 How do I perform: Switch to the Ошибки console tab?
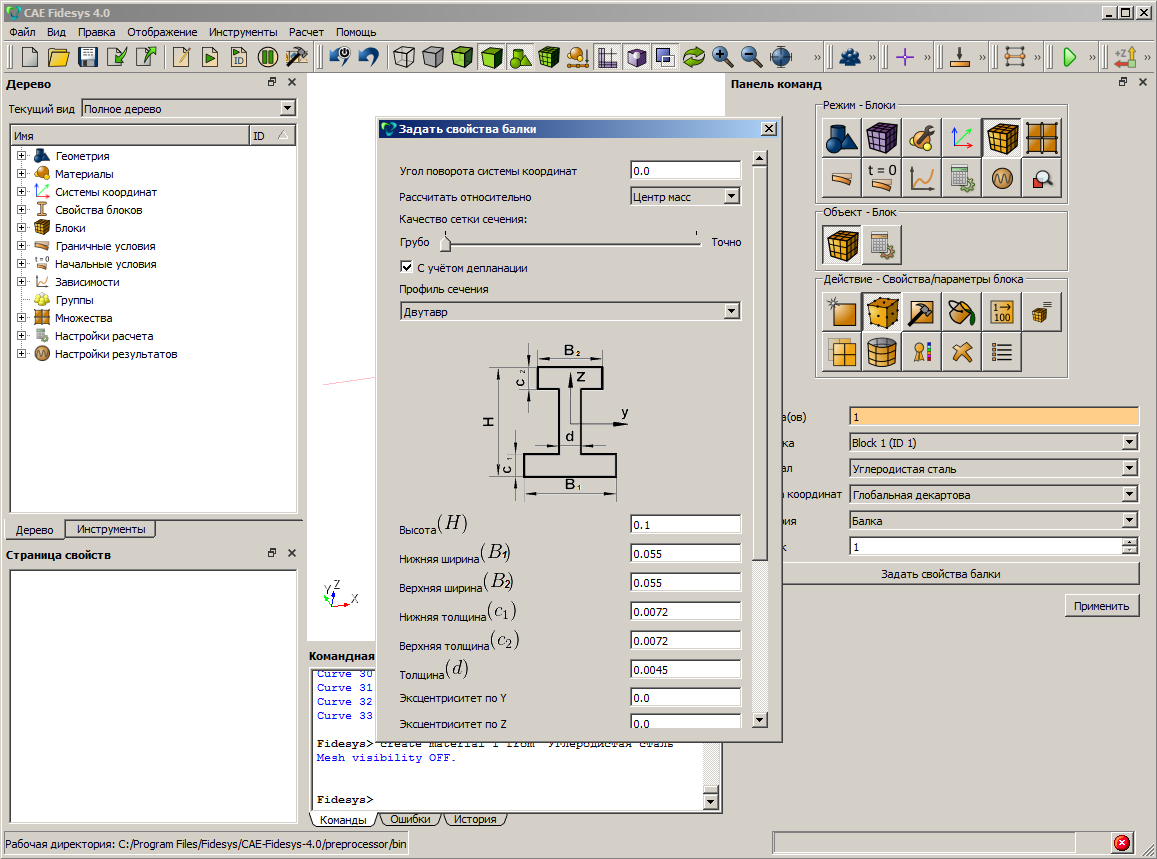tap(410, 819)
